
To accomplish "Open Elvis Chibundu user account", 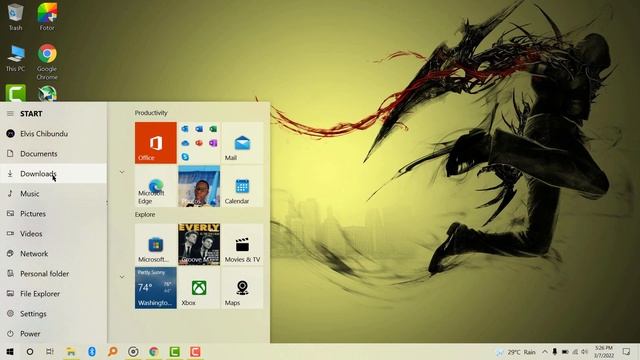I will click(53, 133).
